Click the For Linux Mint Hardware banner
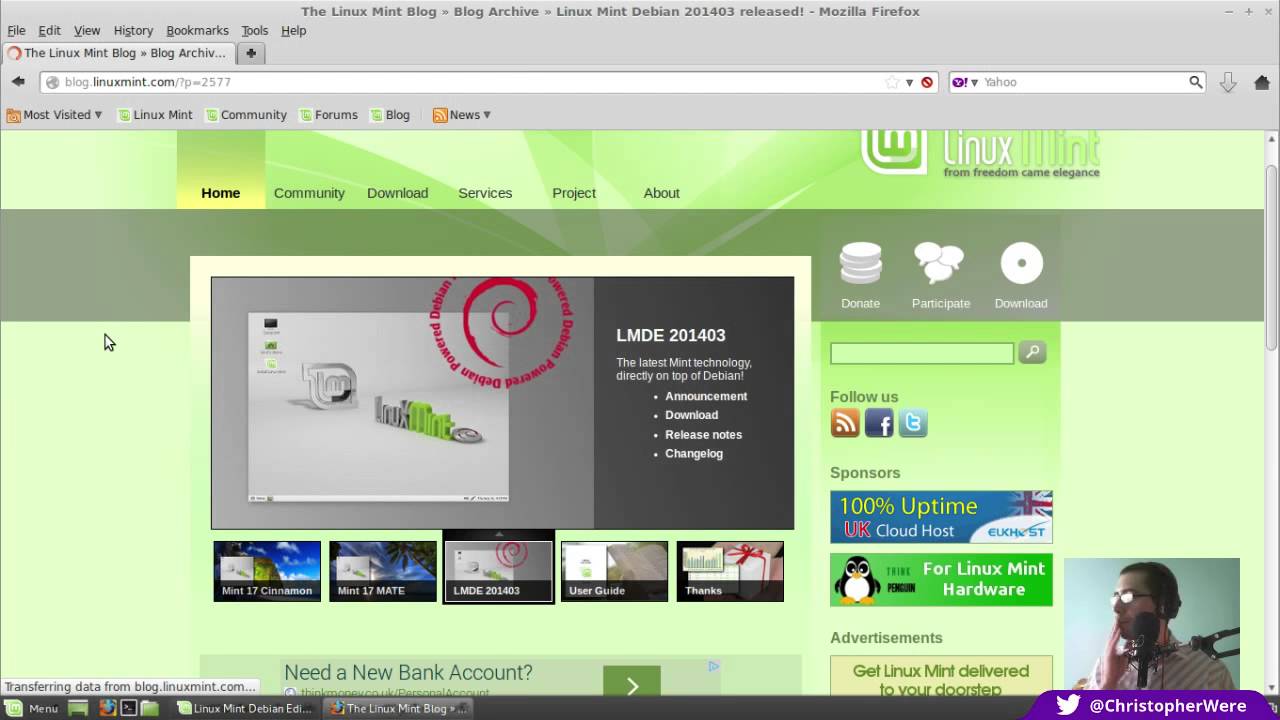The width and height of the screenshot is (1280, 720). [x=941, y=580]
